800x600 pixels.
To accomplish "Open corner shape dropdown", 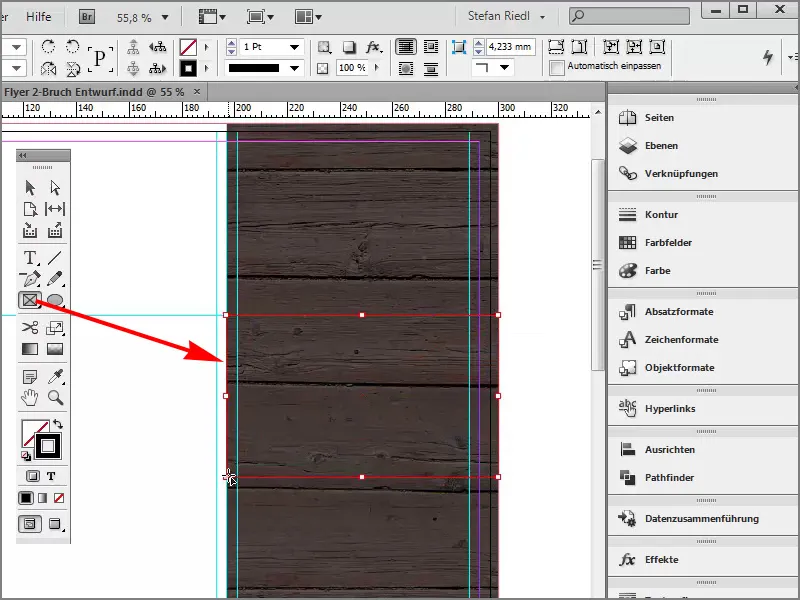I will coord(504,67).
